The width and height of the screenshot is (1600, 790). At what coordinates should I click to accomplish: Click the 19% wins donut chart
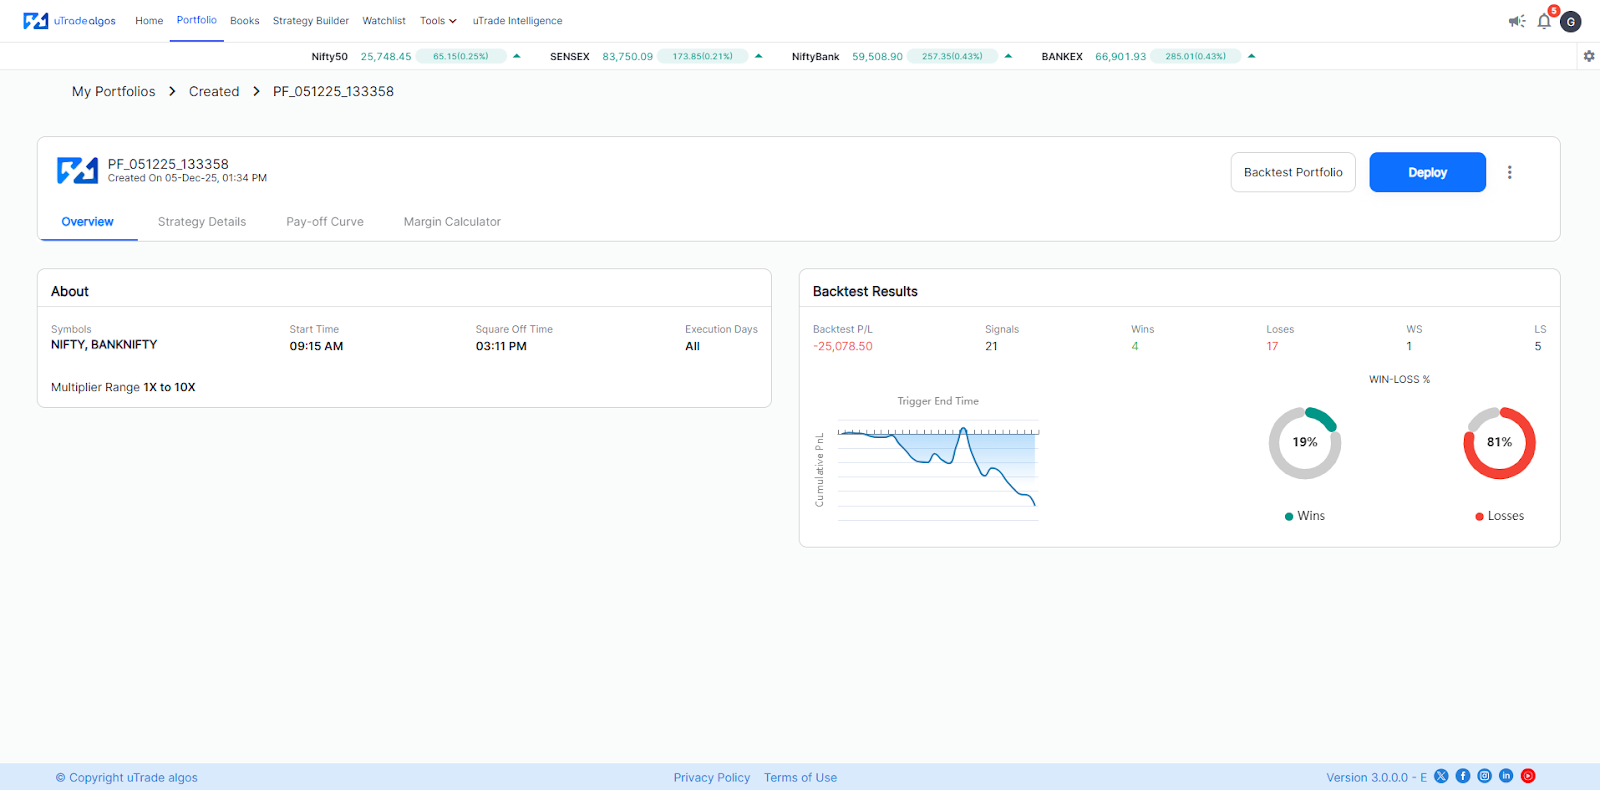pyautogui.click(x=1304, y=442)
